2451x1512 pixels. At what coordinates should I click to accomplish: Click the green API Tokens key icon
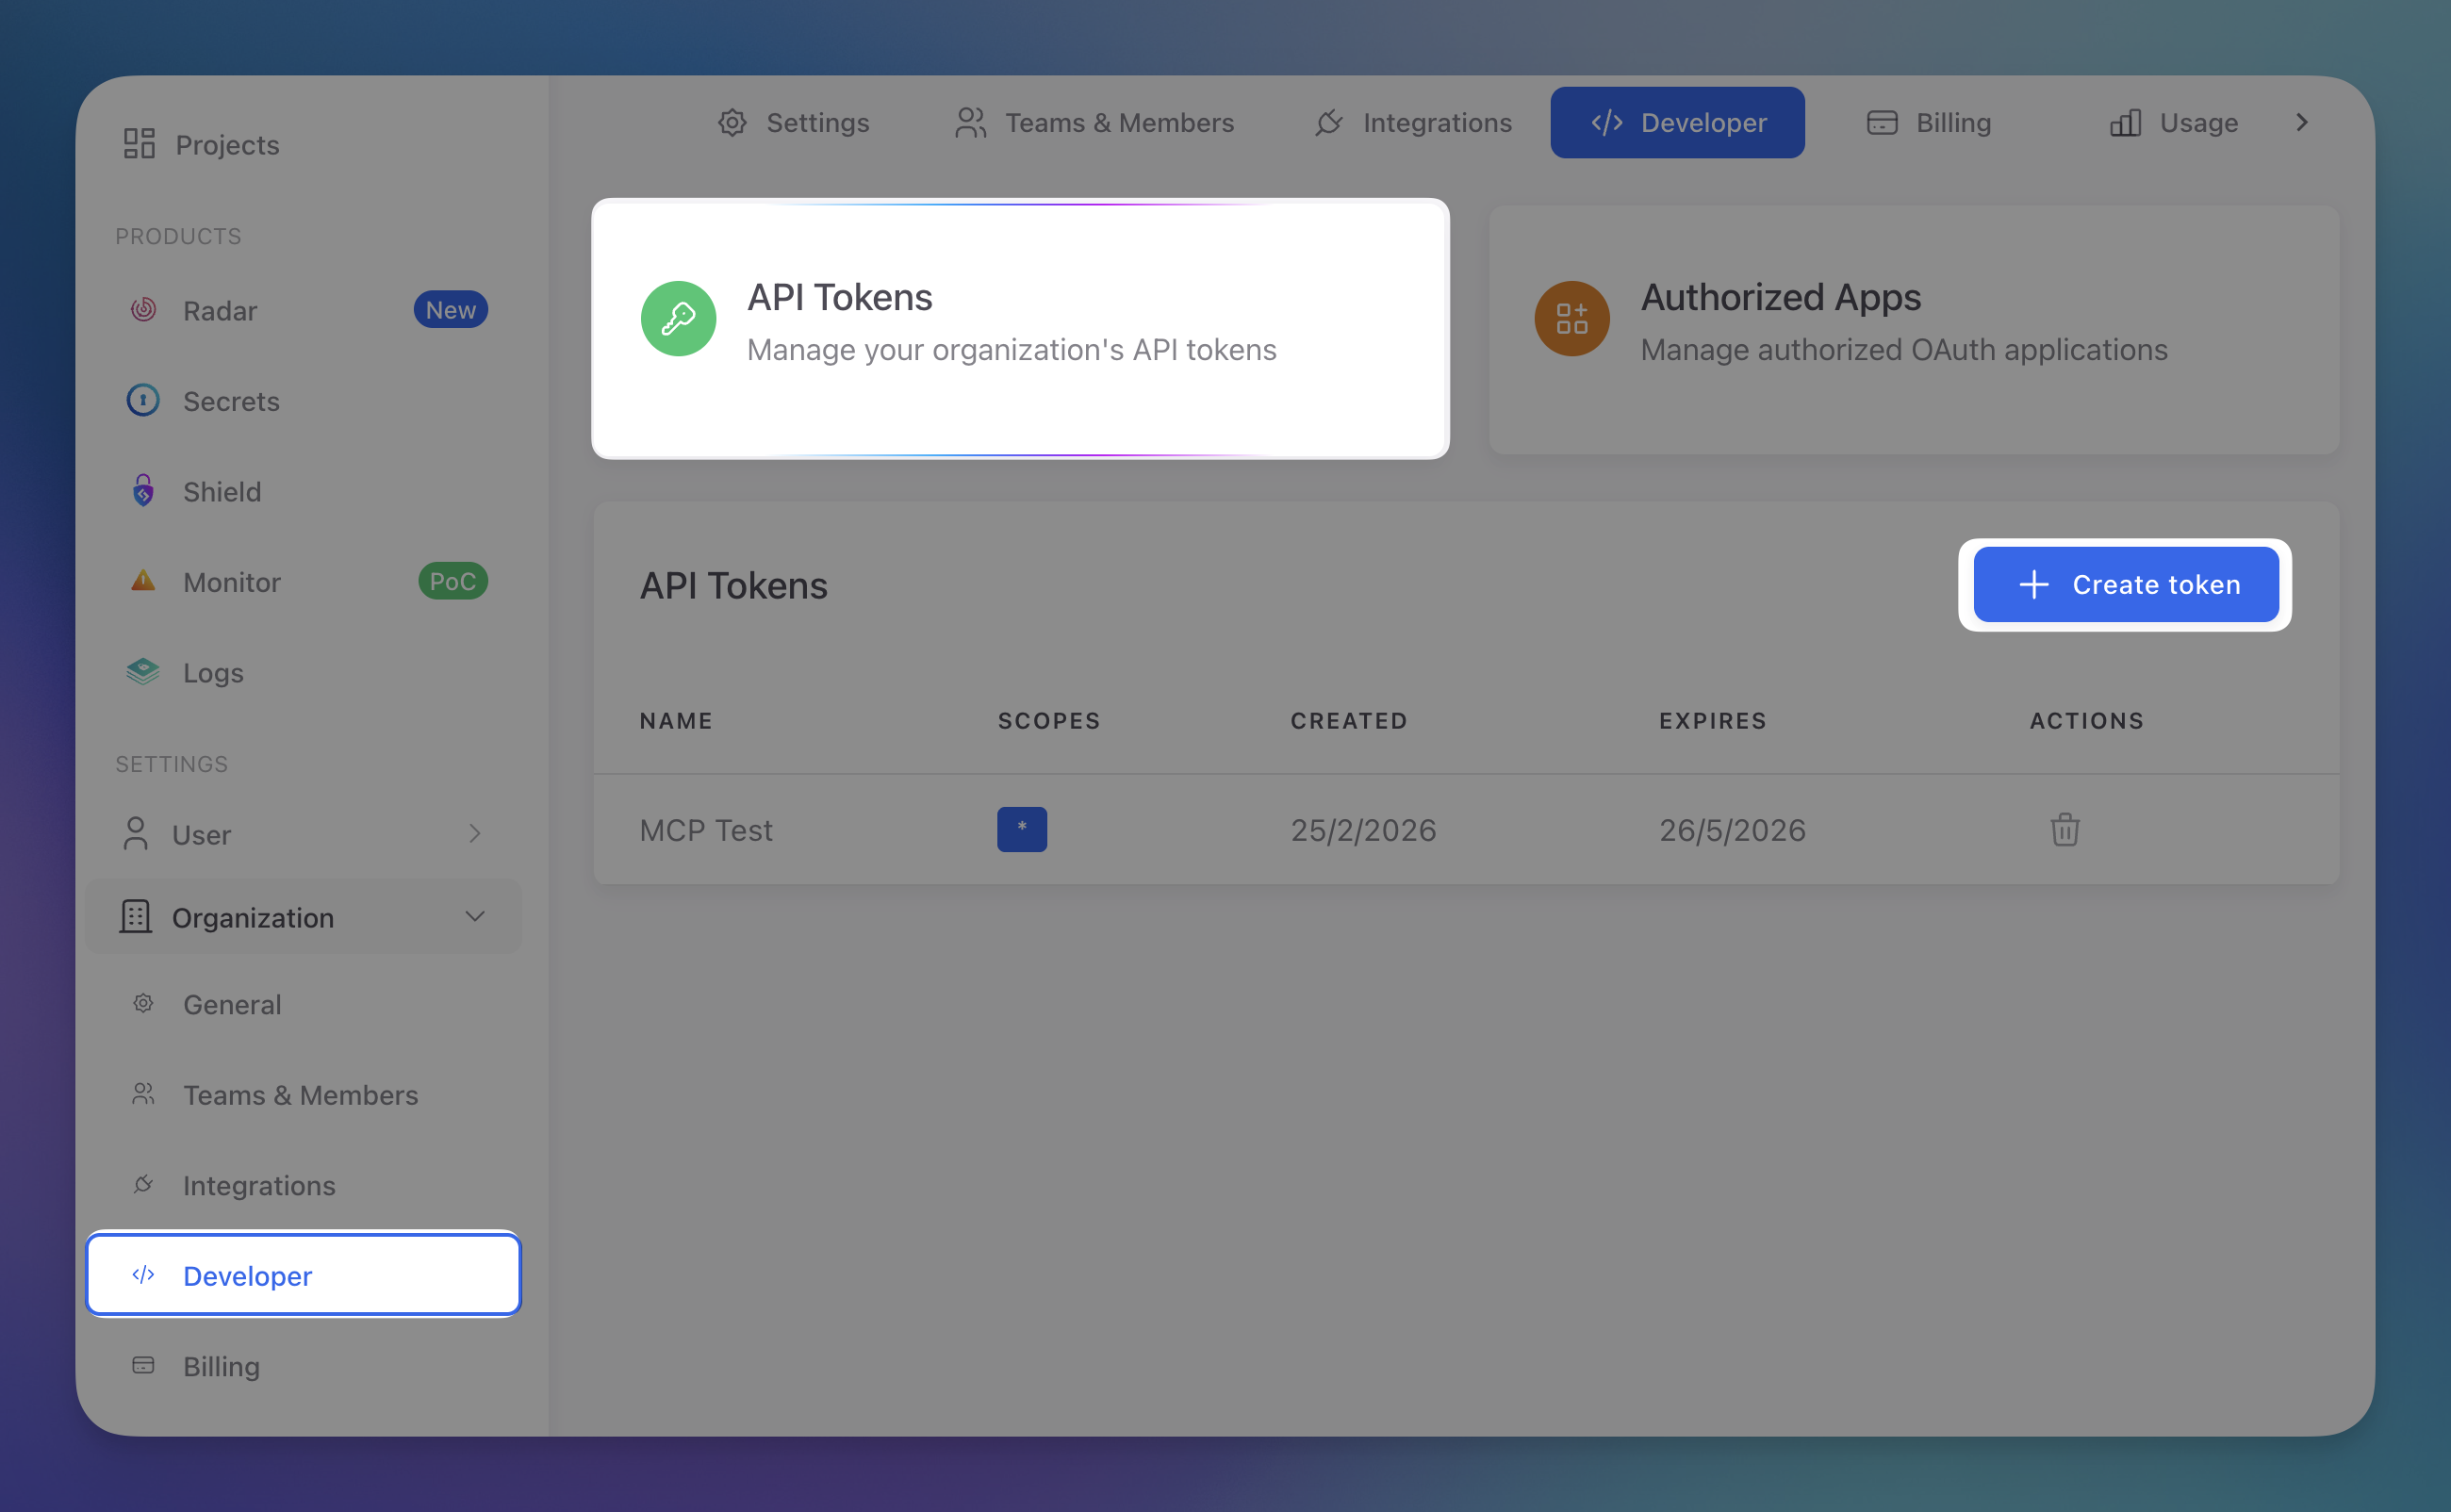click(x=678, y=318)
